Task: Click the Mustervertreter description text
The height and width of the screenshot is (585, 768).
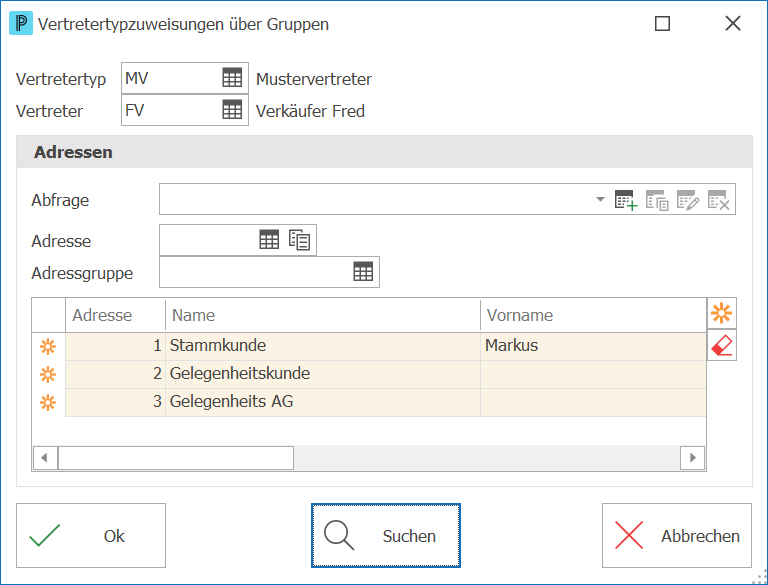Action: (314, 79)
